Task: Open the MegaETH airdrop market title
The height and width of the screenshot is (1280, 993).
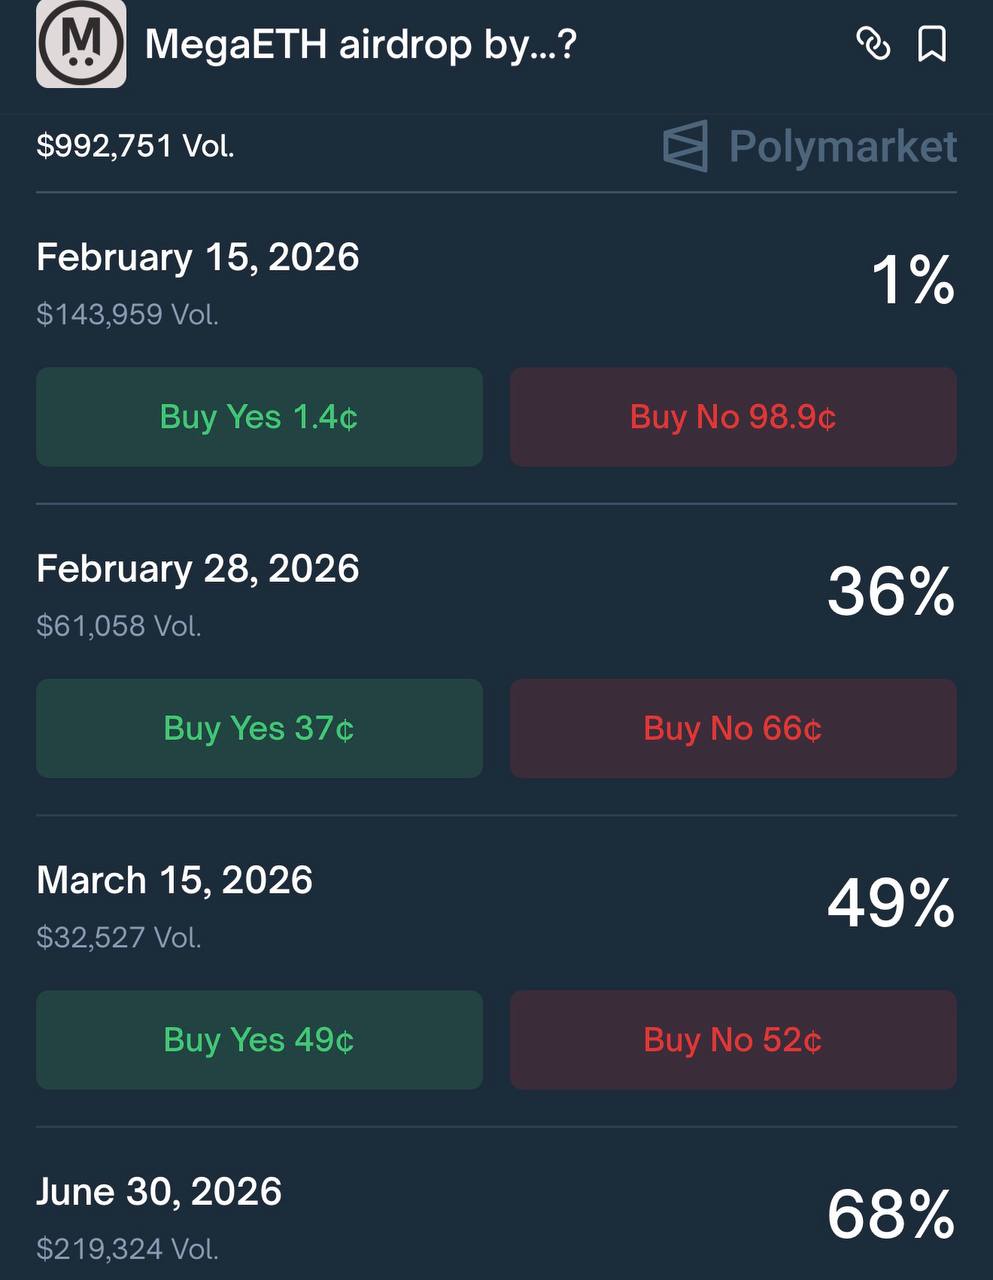Action: [x=360, y=45]
